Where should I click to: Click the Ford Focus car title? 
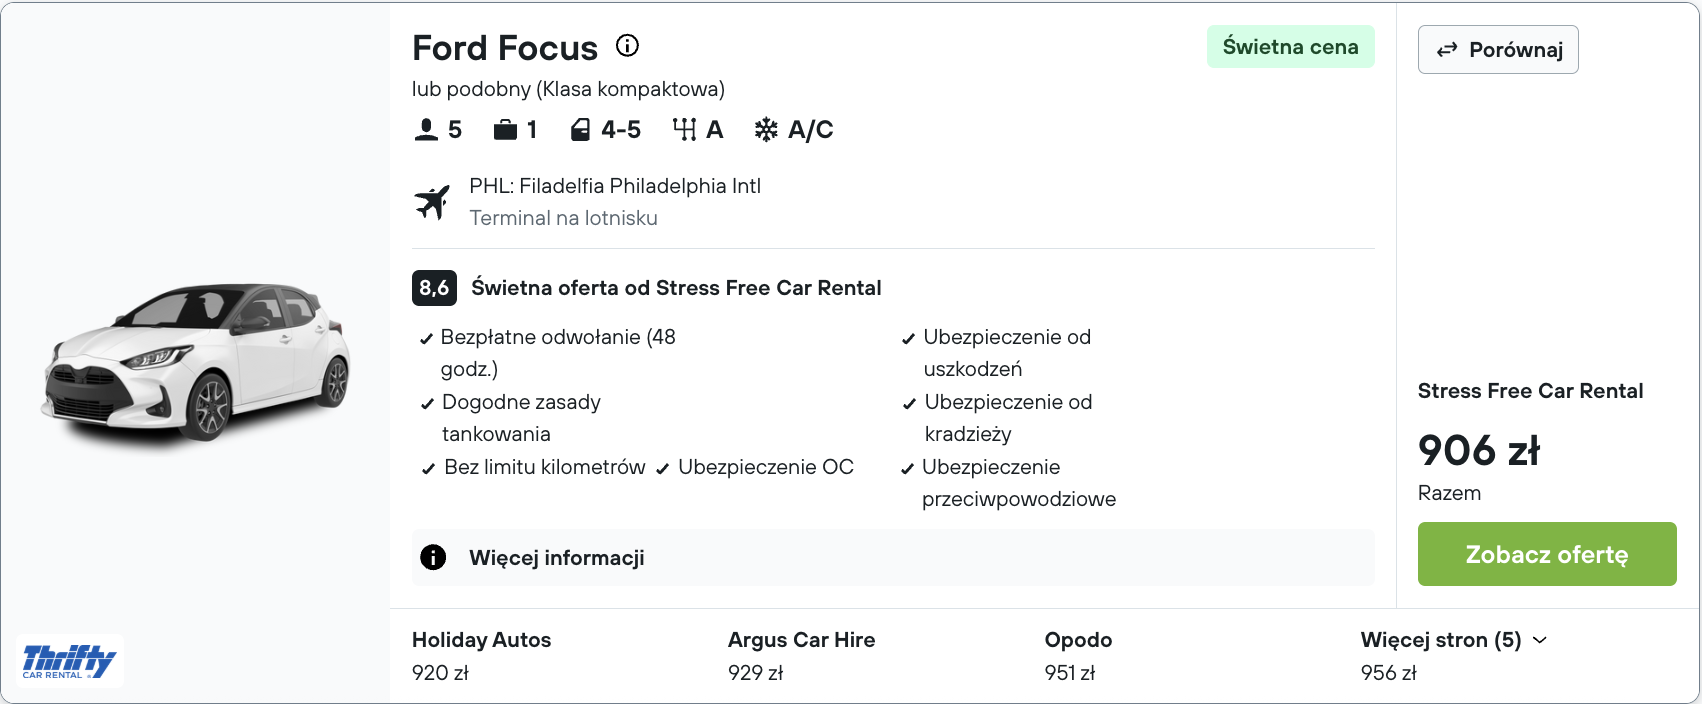tap(505, 48)
